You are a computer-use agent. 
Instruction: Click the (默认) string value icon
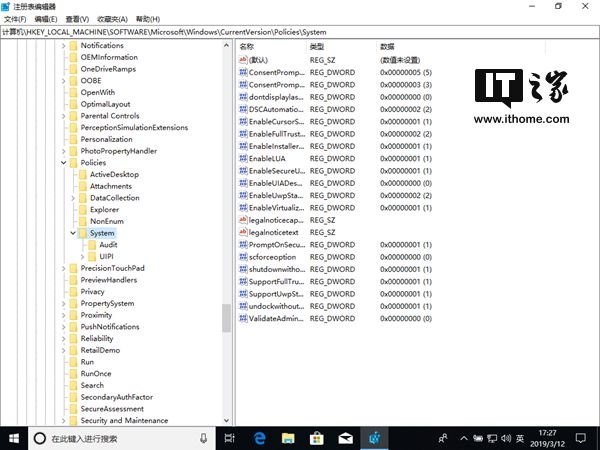(x=243, y=60)
